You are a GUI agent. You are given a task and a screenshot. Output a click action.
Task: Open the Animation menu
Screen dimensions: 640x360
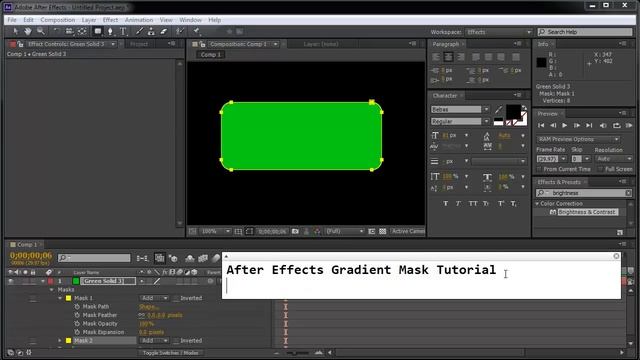tap(139, 20)
